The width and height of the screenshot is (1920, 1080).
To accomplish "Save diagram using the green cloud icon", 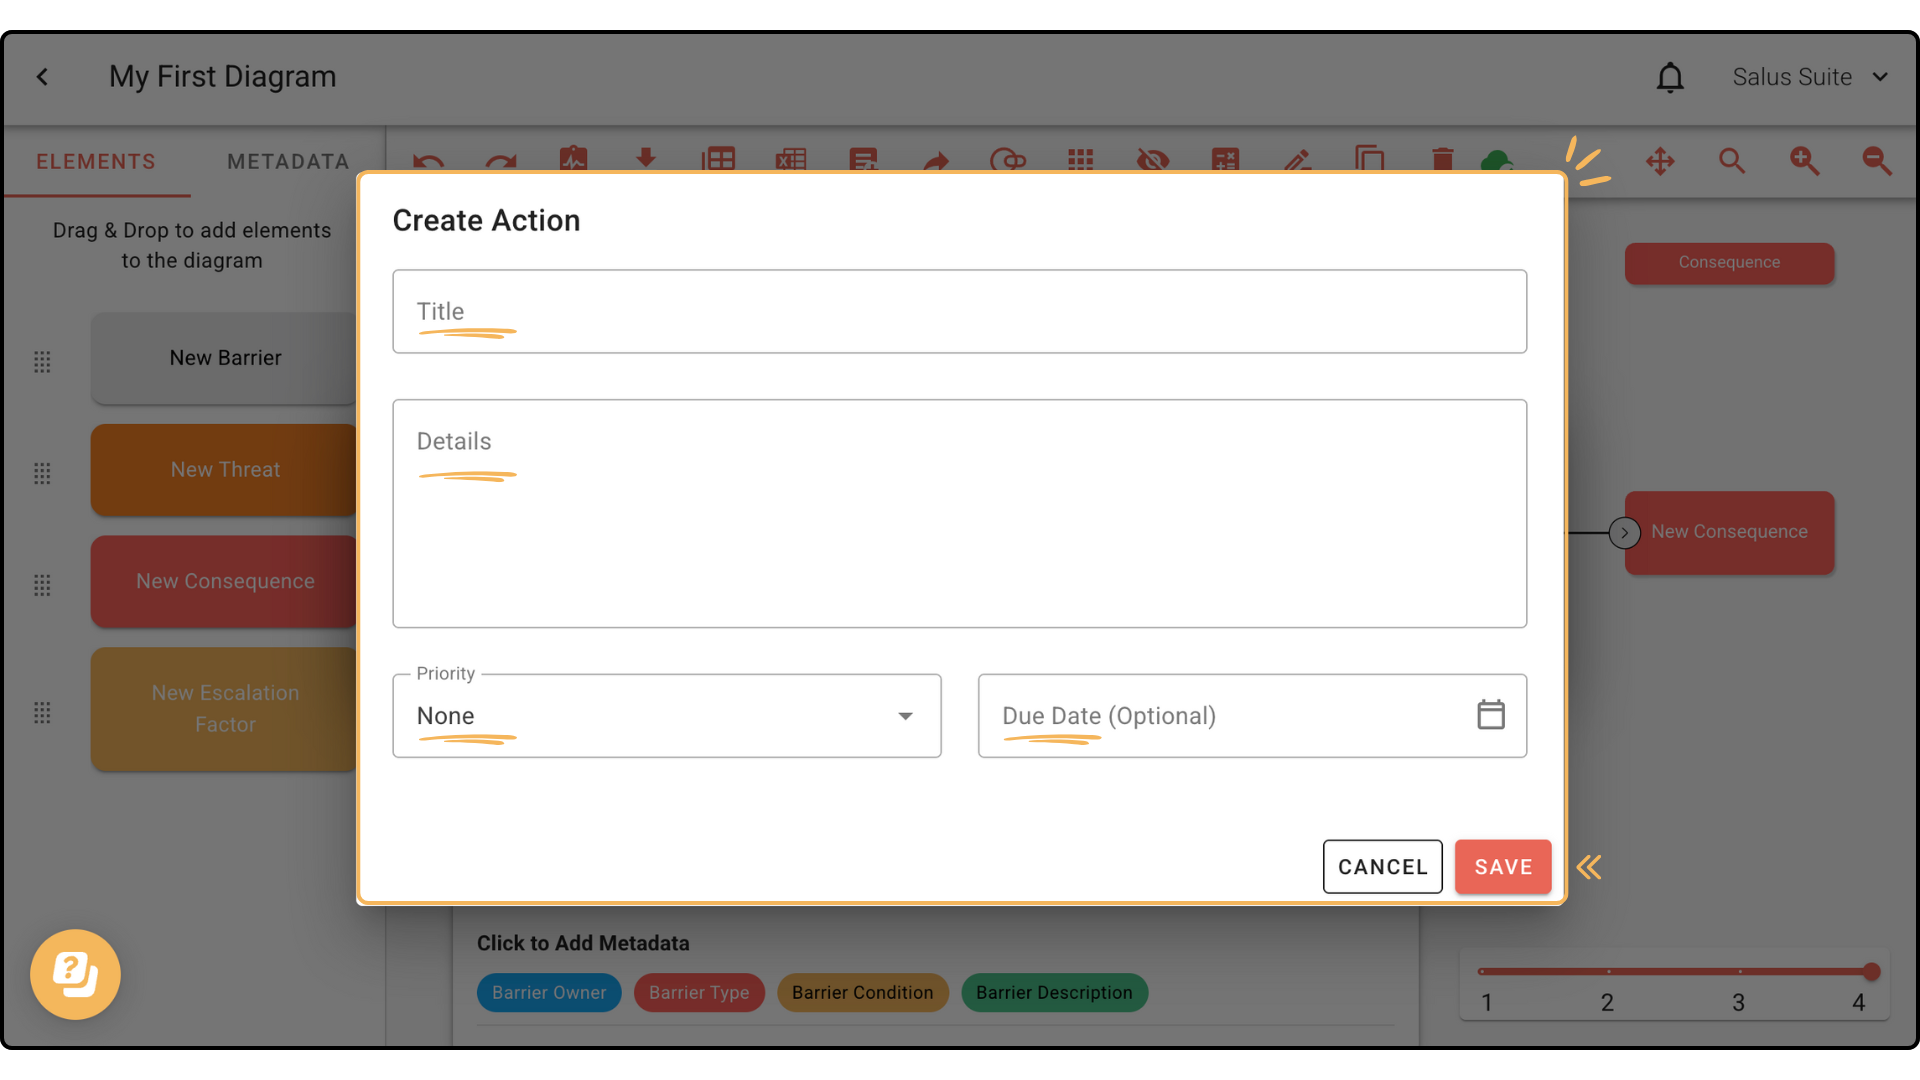I will [1497, 161].
